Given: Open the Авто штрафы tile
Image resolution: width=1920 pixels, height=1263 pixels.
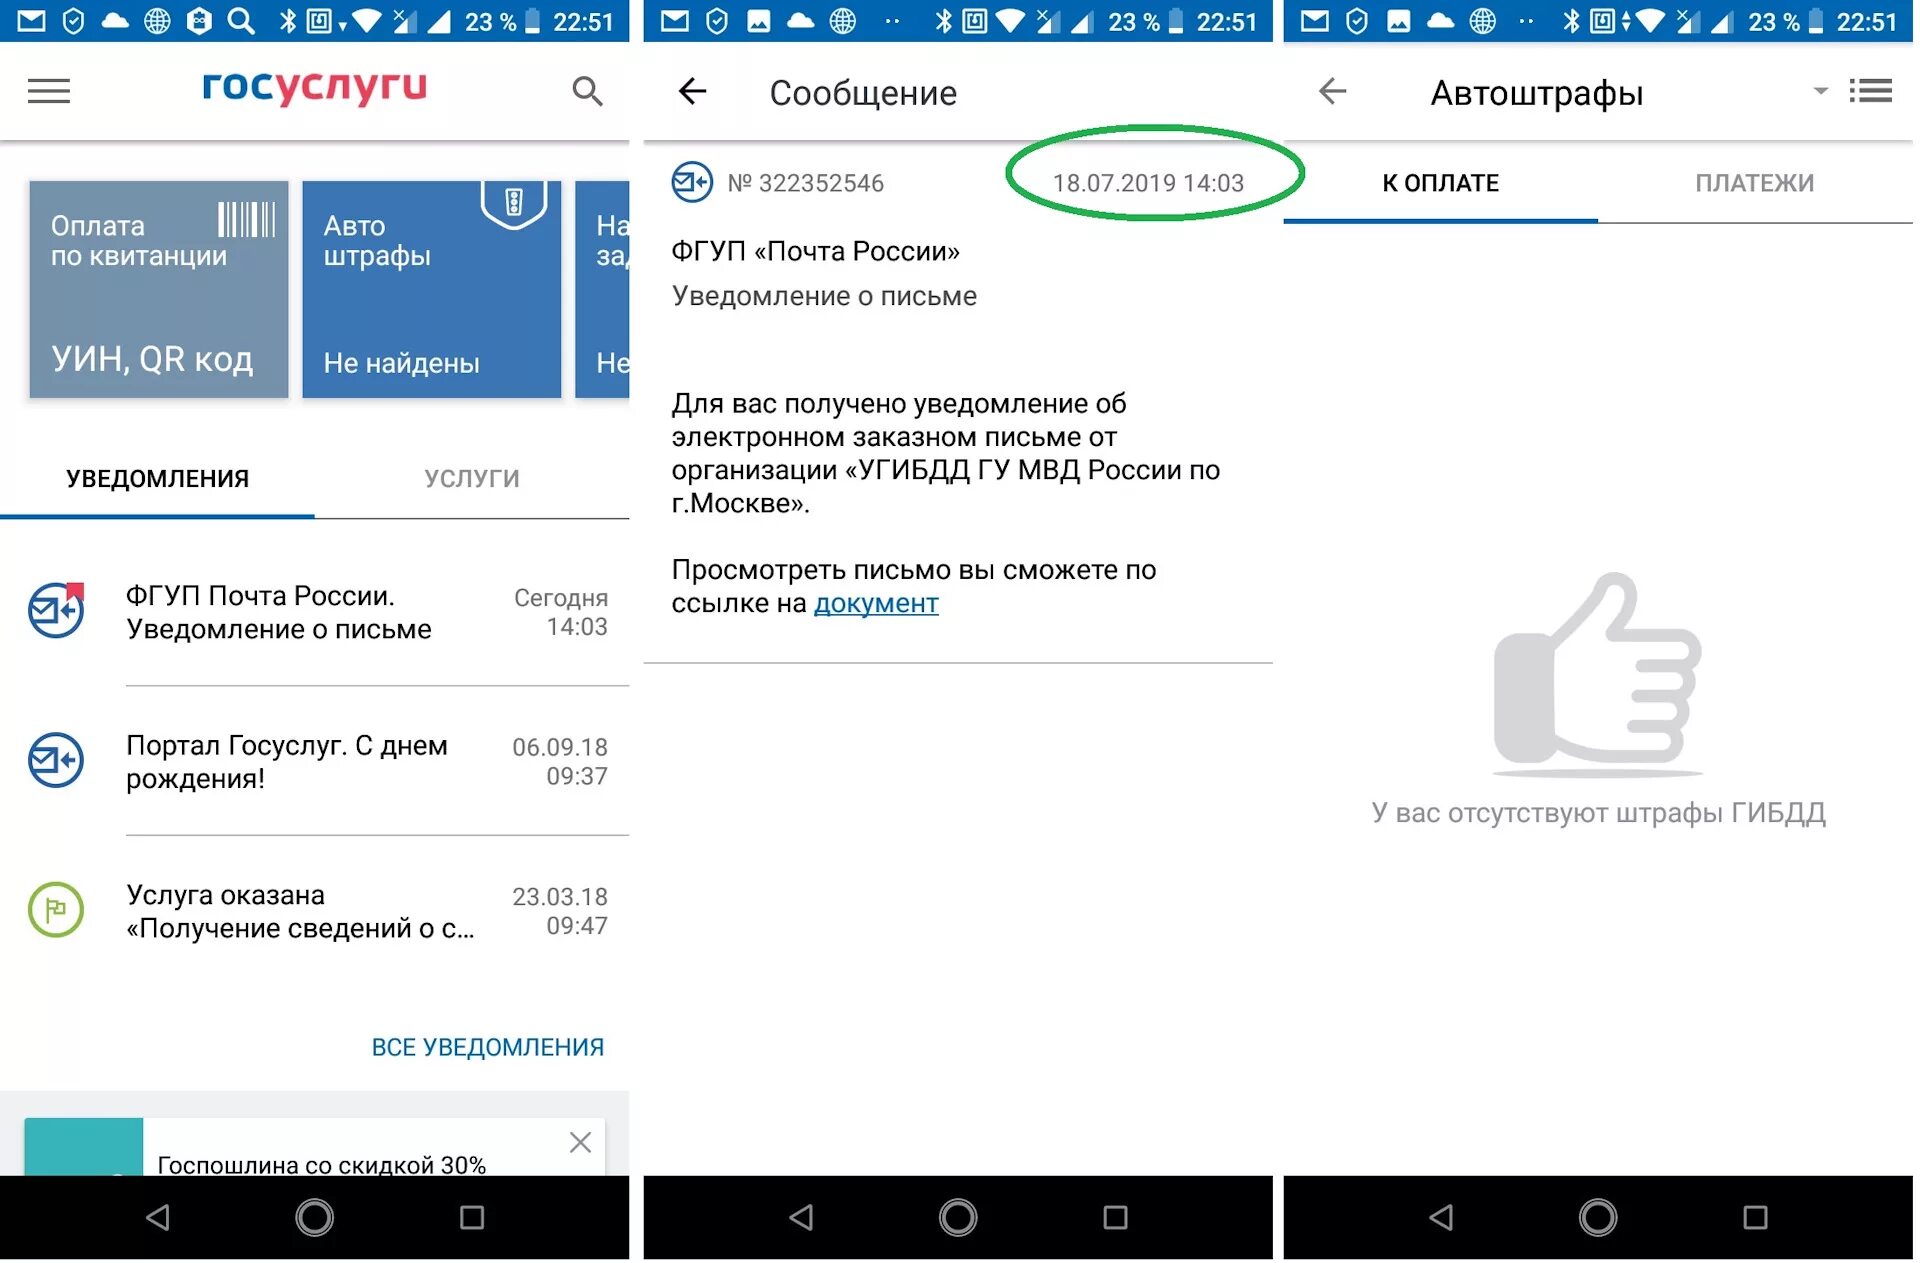Looking at the screenshot, I should tap(431, 290).
